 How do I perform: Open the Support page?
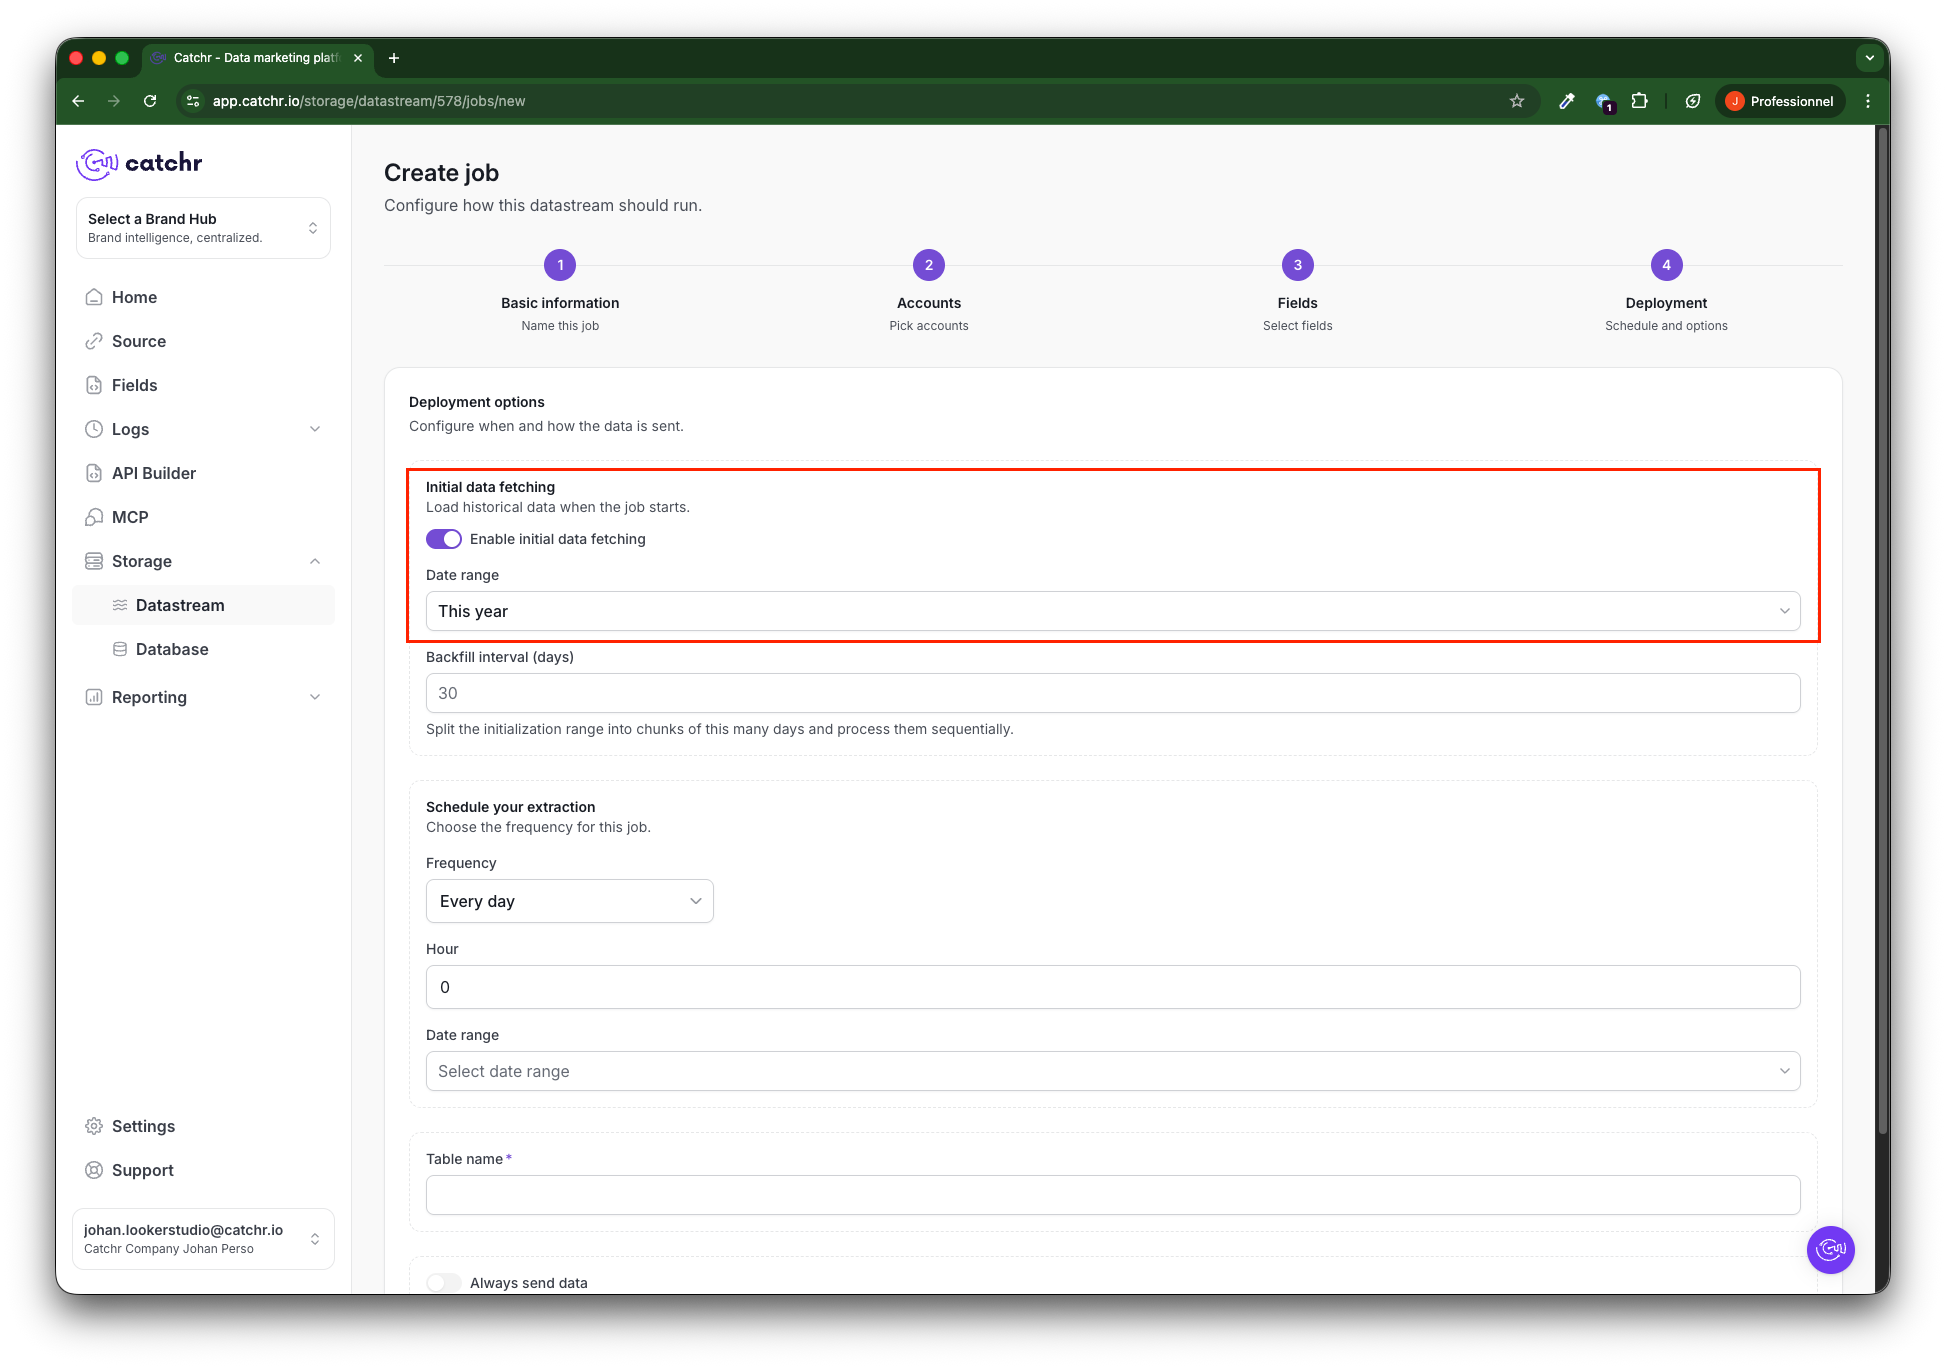[142, 1170]
